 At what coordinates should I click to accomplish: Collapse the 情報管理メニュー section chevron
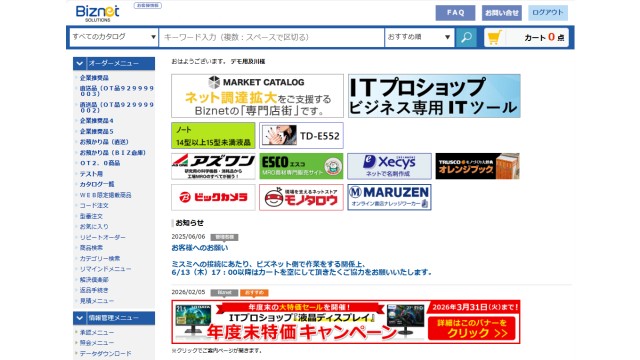pos(80,318)
